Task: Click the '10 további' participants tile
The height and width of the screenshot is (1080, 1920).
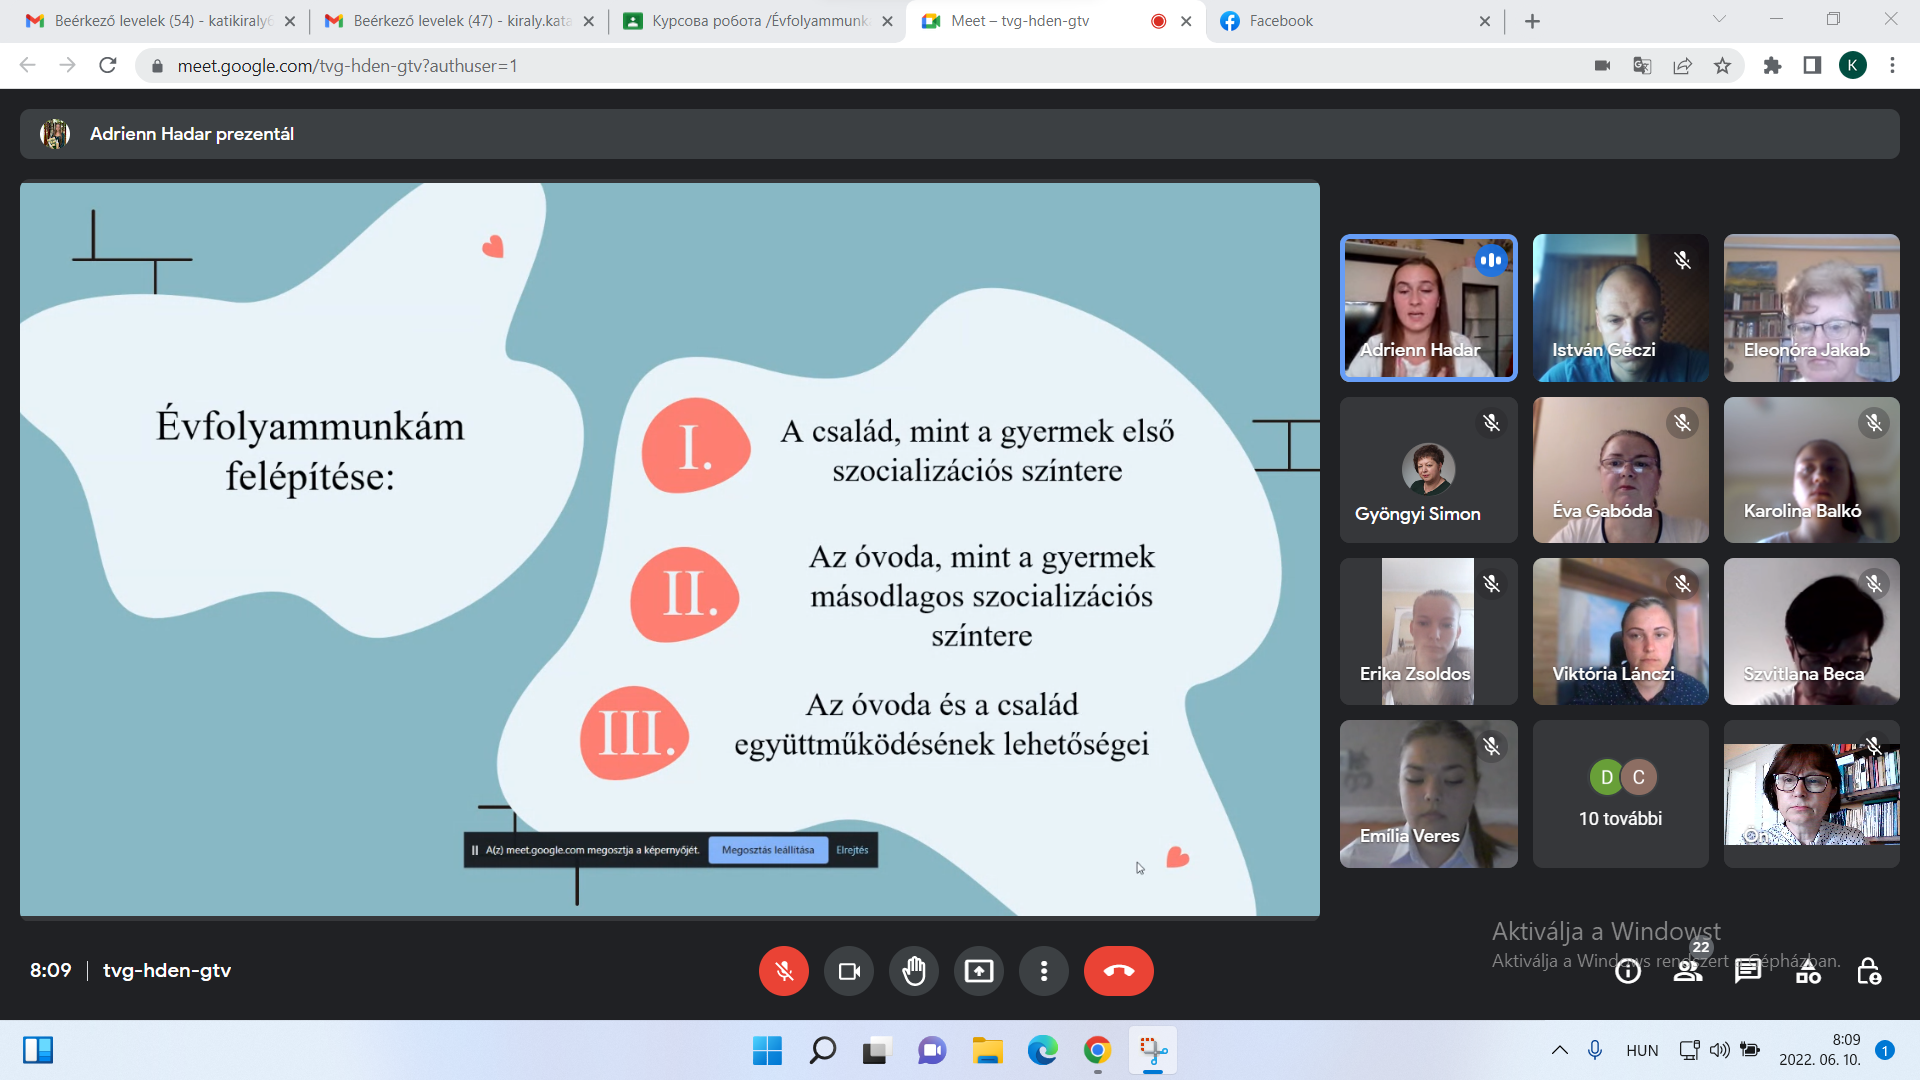Action: tap(1620, 794)
